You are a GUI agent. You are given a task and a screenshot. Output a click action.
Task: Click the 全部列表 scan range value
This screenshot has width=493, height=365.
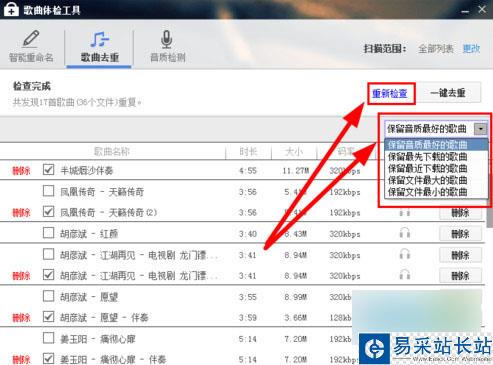[x=436, y=49]
